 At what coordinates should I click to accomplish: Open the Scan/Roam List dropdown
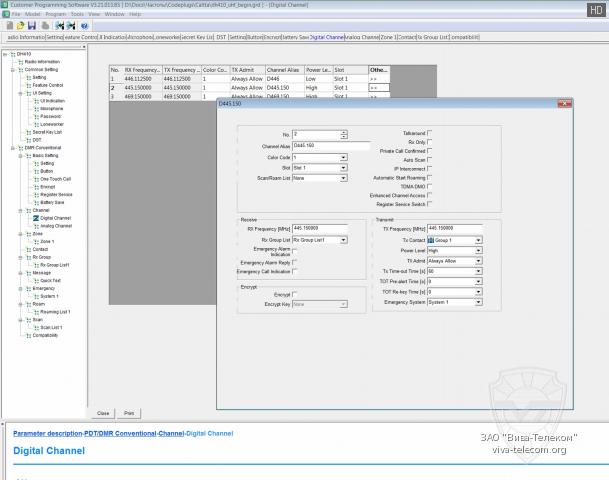[x=343, y=178]
